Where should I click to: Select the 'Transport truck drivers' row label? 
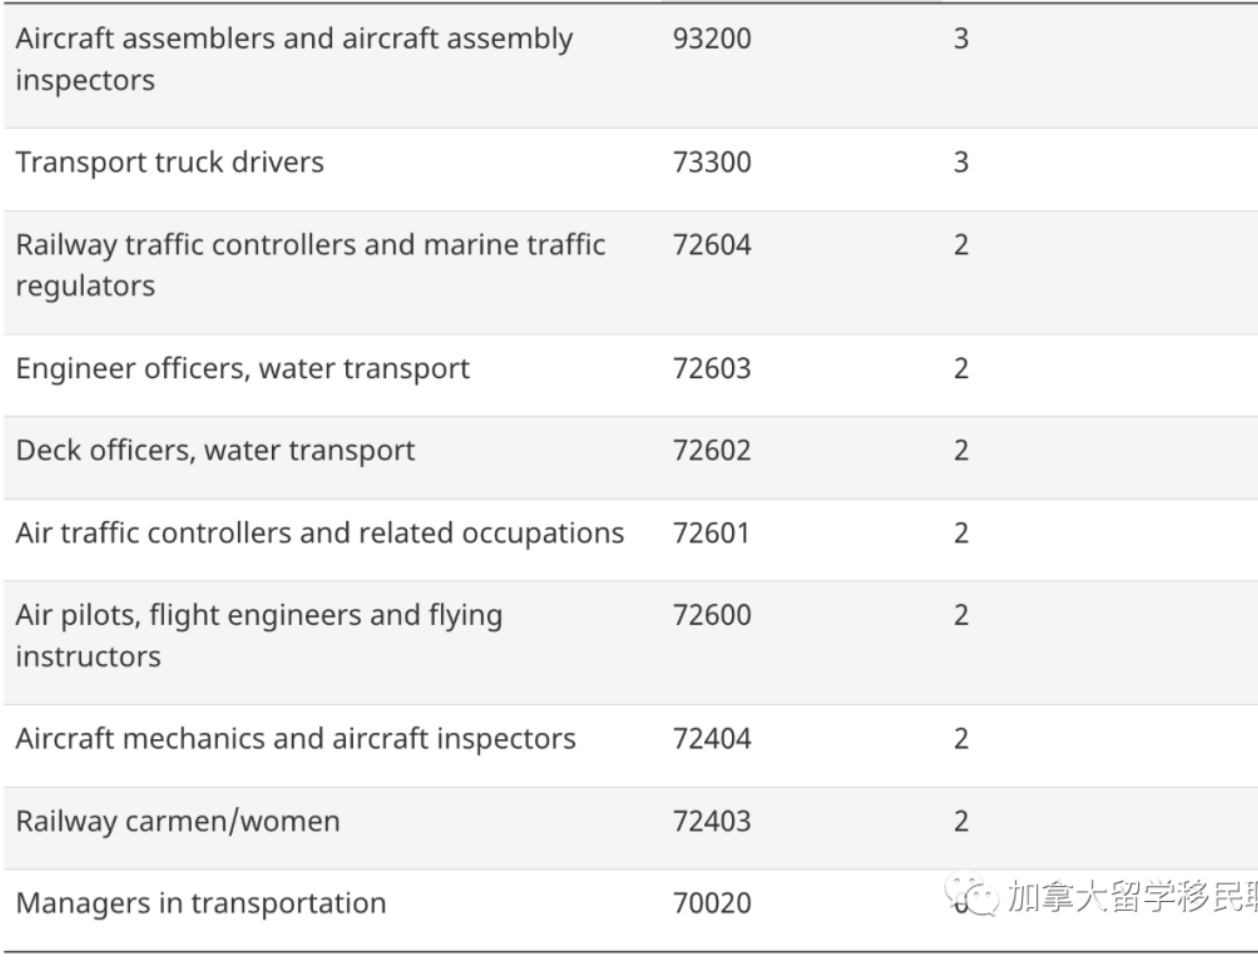point(170,162)
